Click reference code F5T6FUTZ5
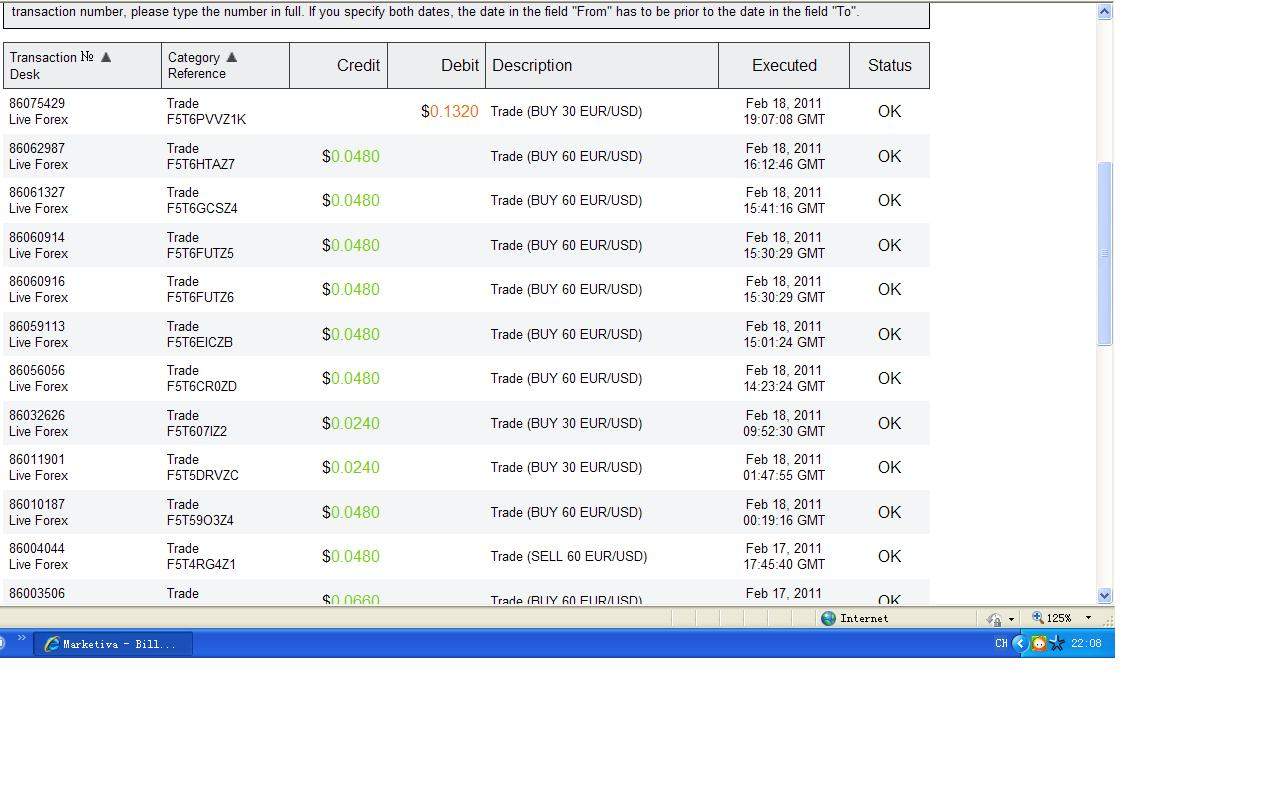1280x800 pixels. [200, 253]
